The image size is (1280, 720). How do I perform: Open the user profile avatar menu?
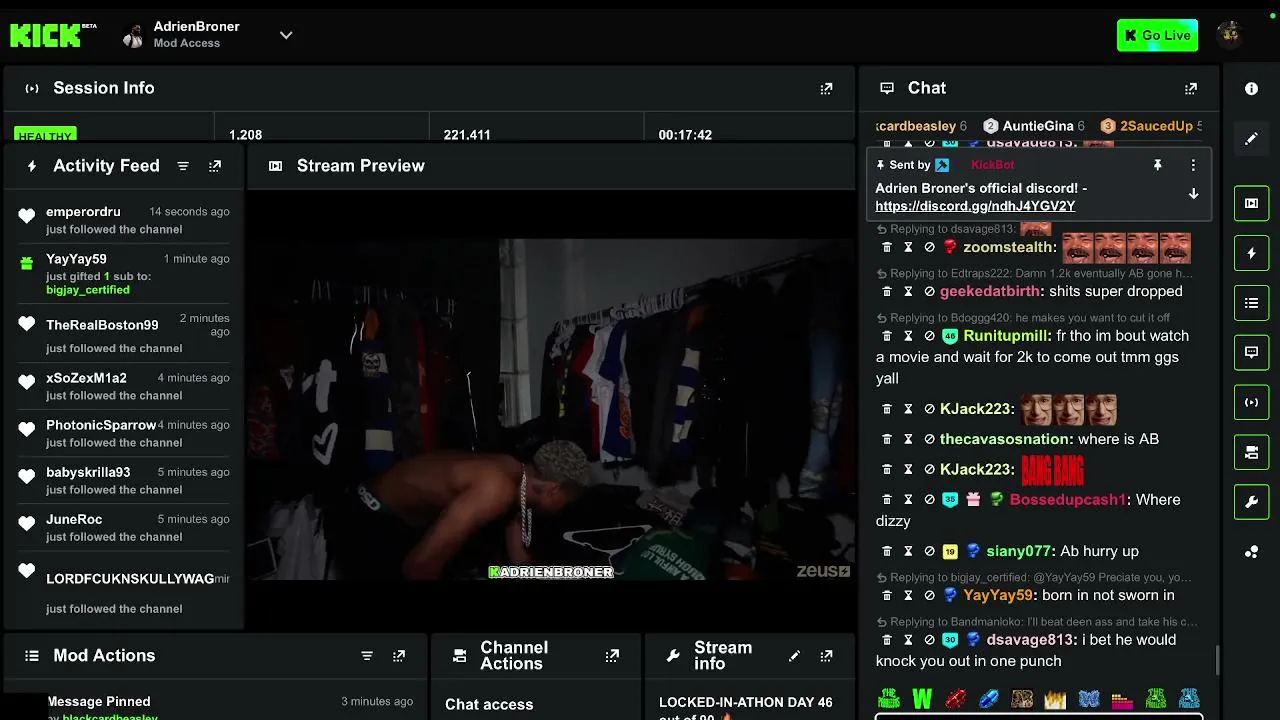click(1230, 35)
